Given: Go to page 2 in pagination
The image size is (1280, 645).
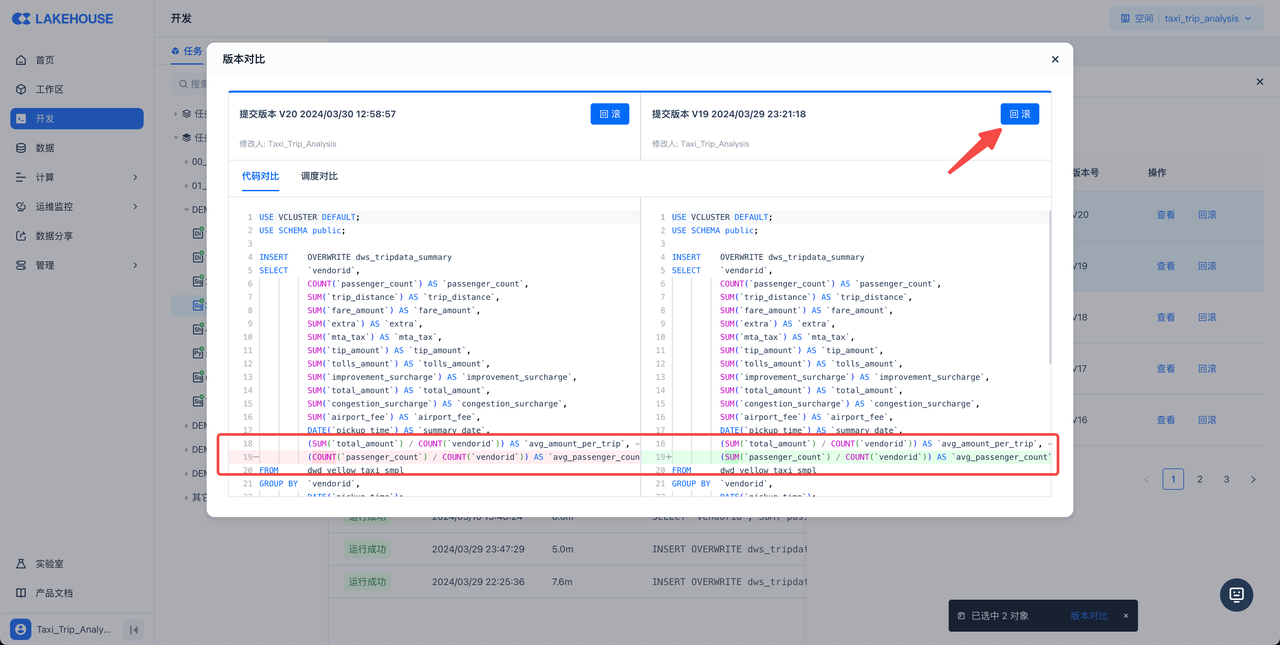Looking at the screenshot, I should click(1200, 480).
